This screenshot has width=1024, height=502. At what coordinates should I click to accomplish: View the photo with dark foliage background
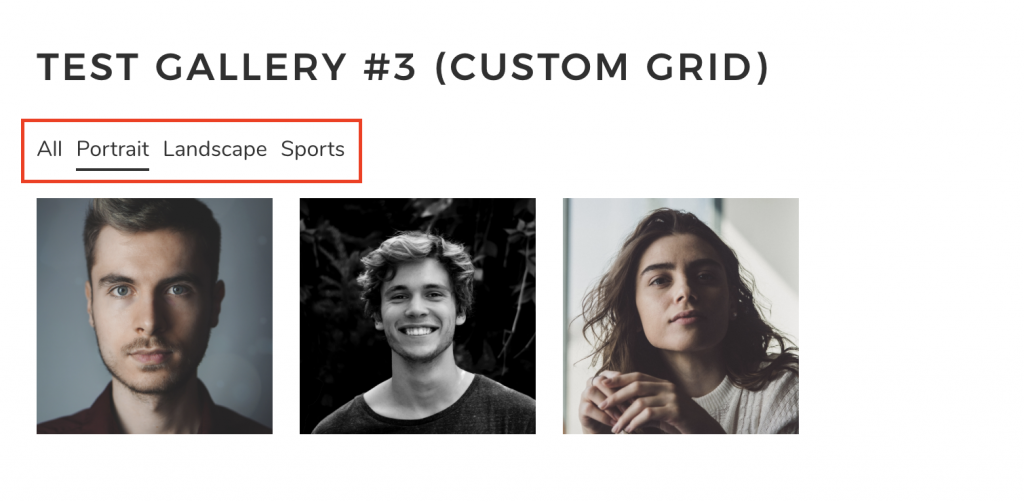418,316
